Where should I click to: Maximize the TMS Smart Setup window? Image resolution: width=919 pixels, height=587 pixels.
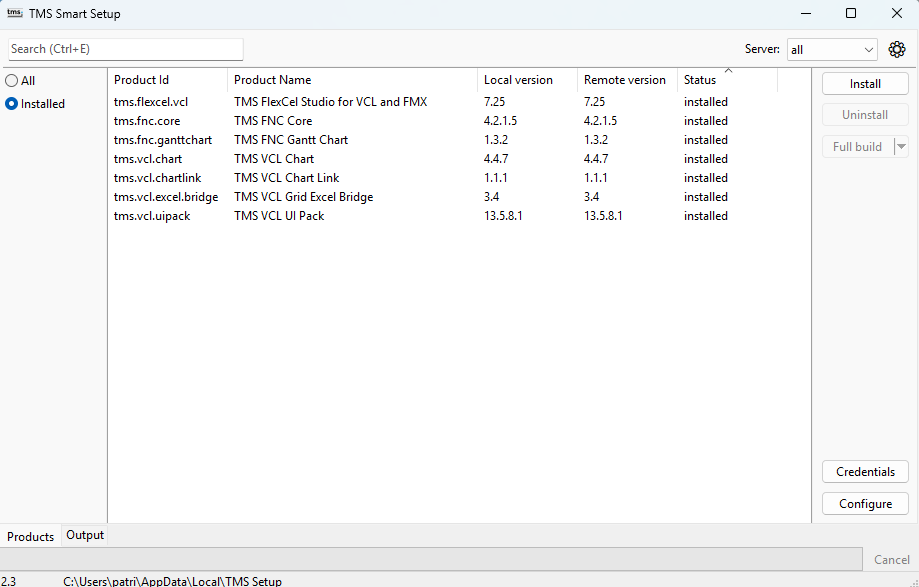[851, 13]
